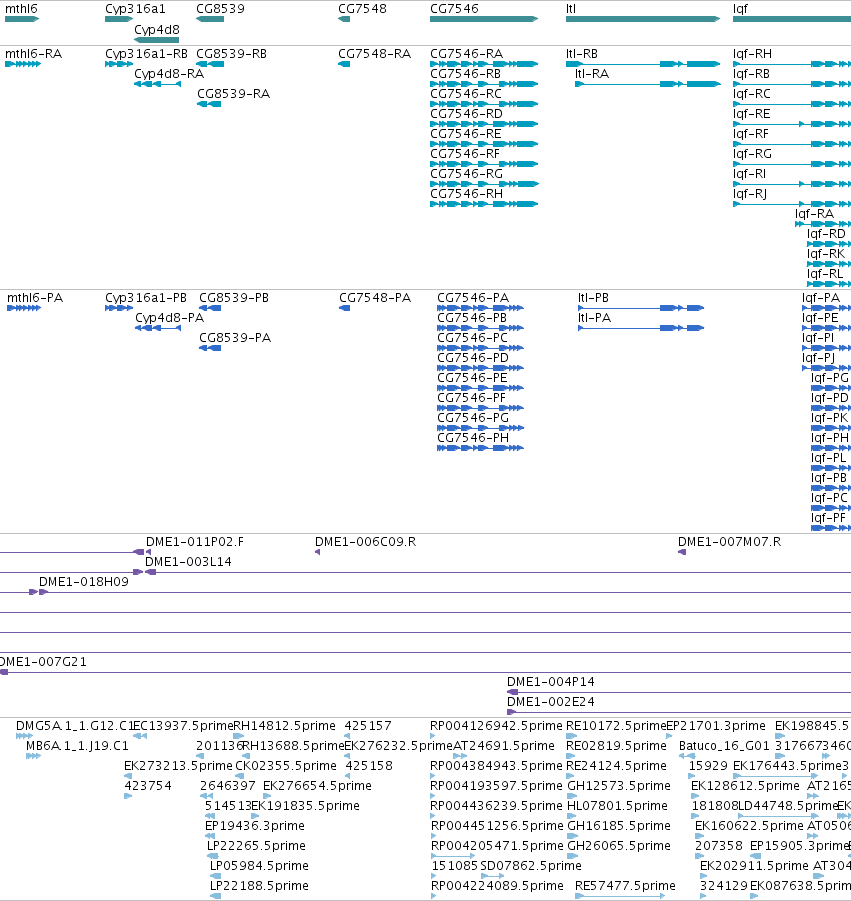The image size is (851, 901).
Task: Click the DME1-007M07.R BAC label
Action: pyautogui.click(x=729, y=542)
